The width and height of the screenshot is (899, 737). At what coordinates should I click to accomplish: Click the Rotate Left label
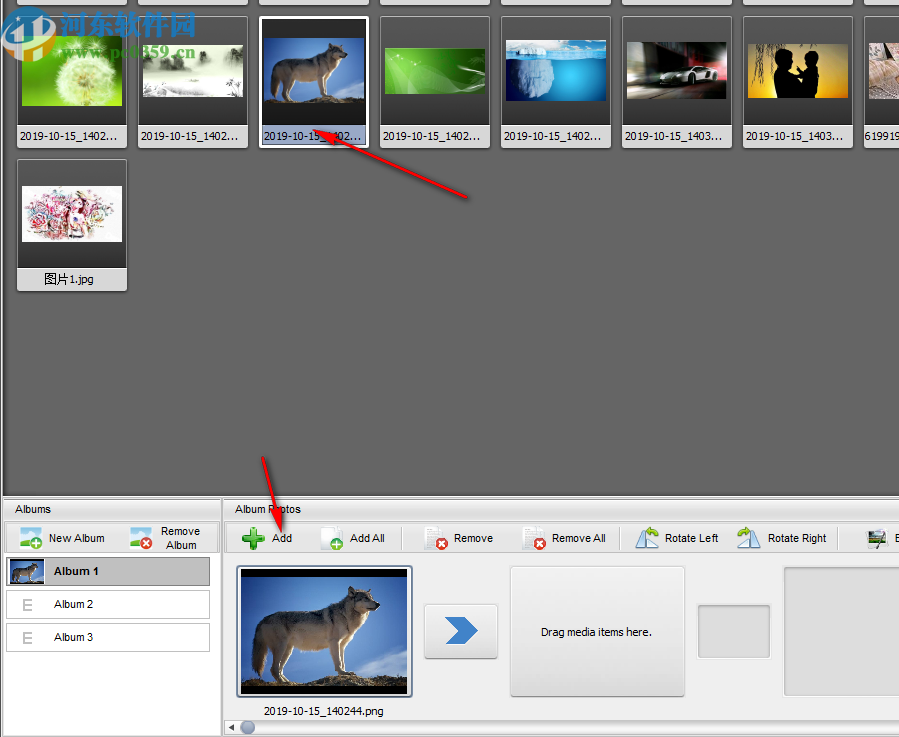(x=691, y=538)
